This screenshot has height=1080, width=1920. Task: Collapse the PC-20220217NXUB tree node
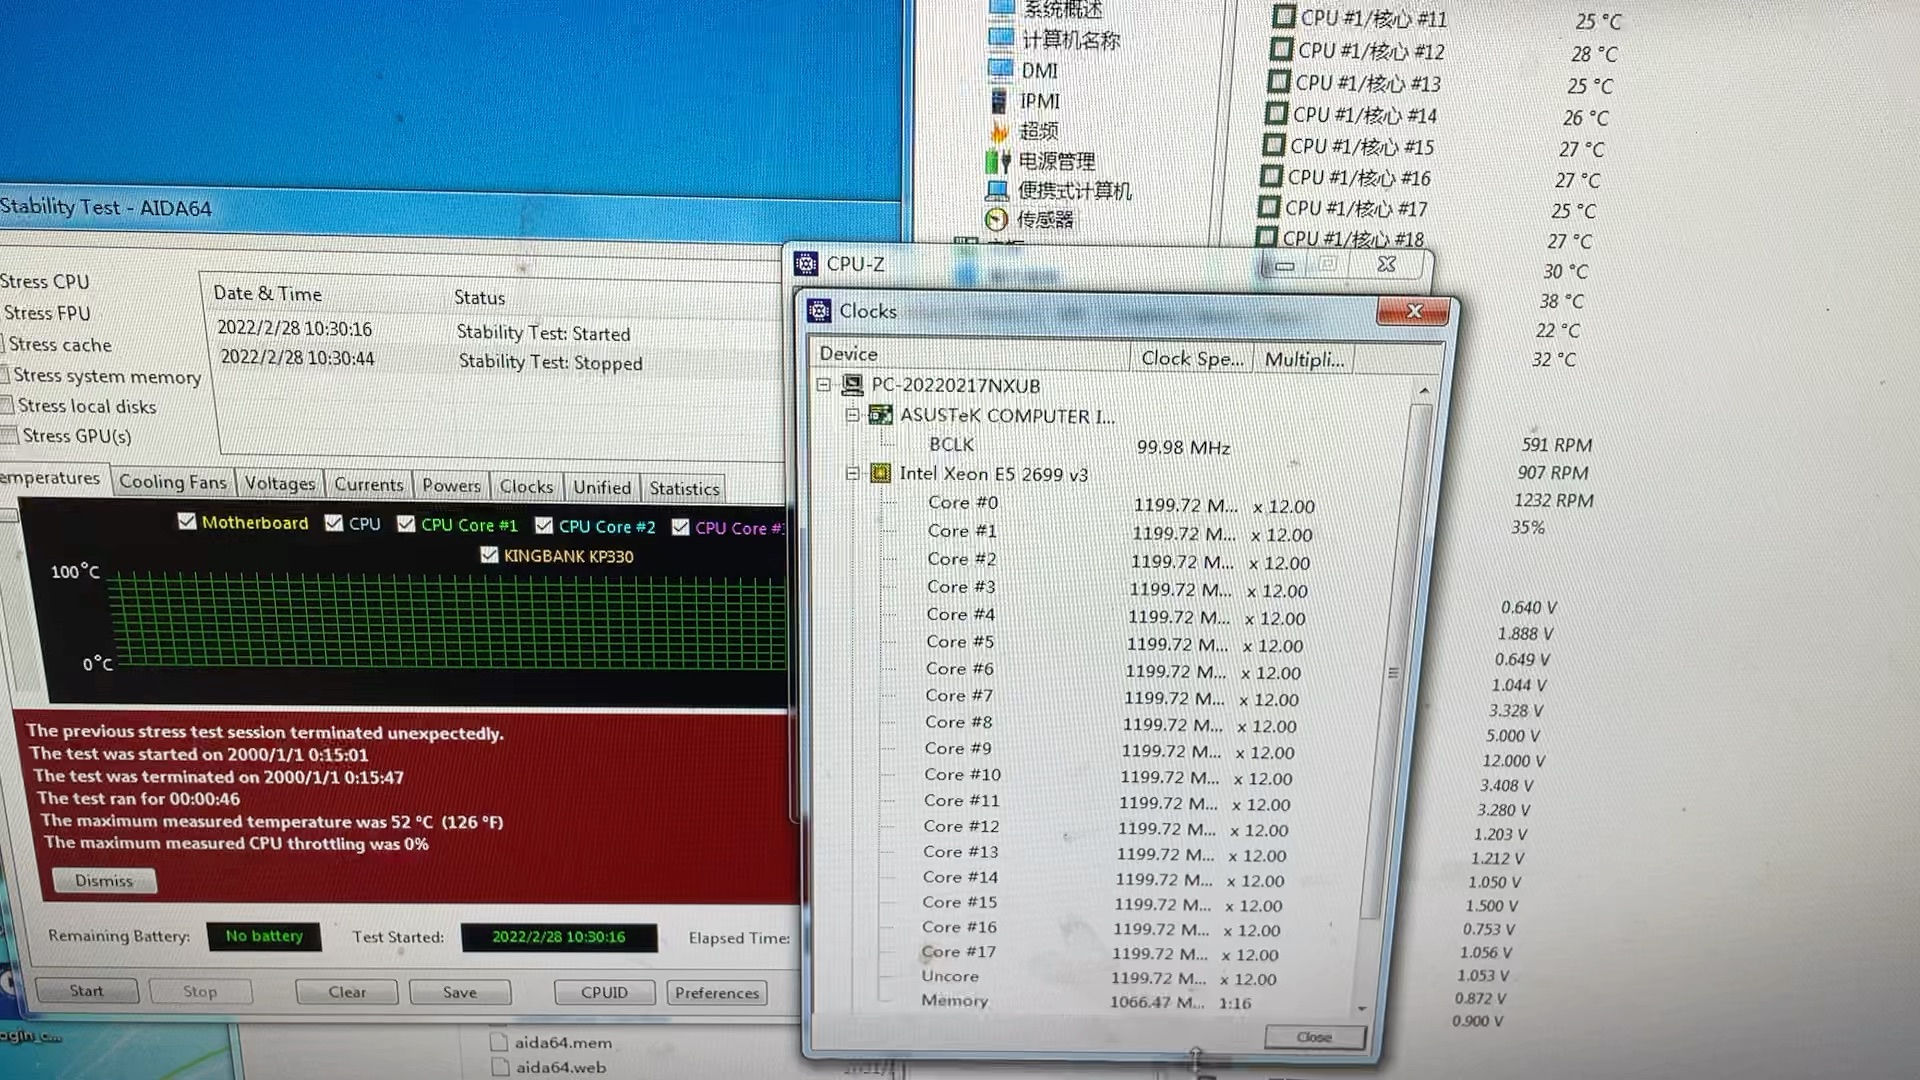tap(823, 384)
